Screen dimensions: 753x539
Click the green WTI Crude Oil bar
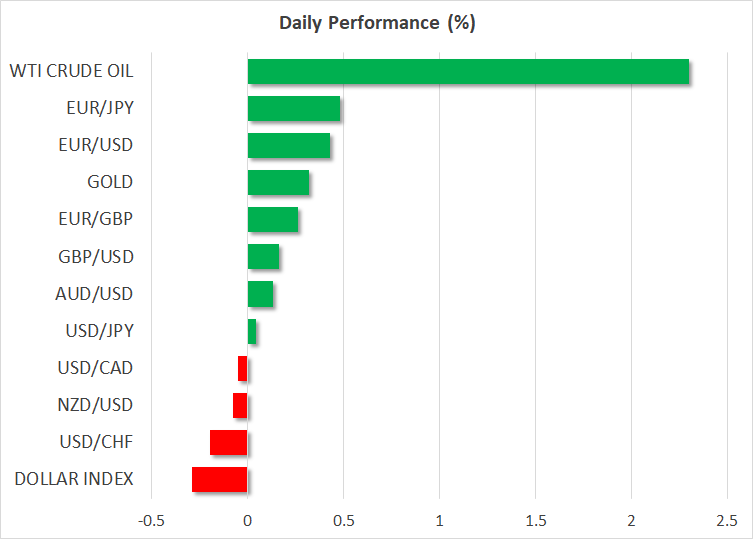468,71
